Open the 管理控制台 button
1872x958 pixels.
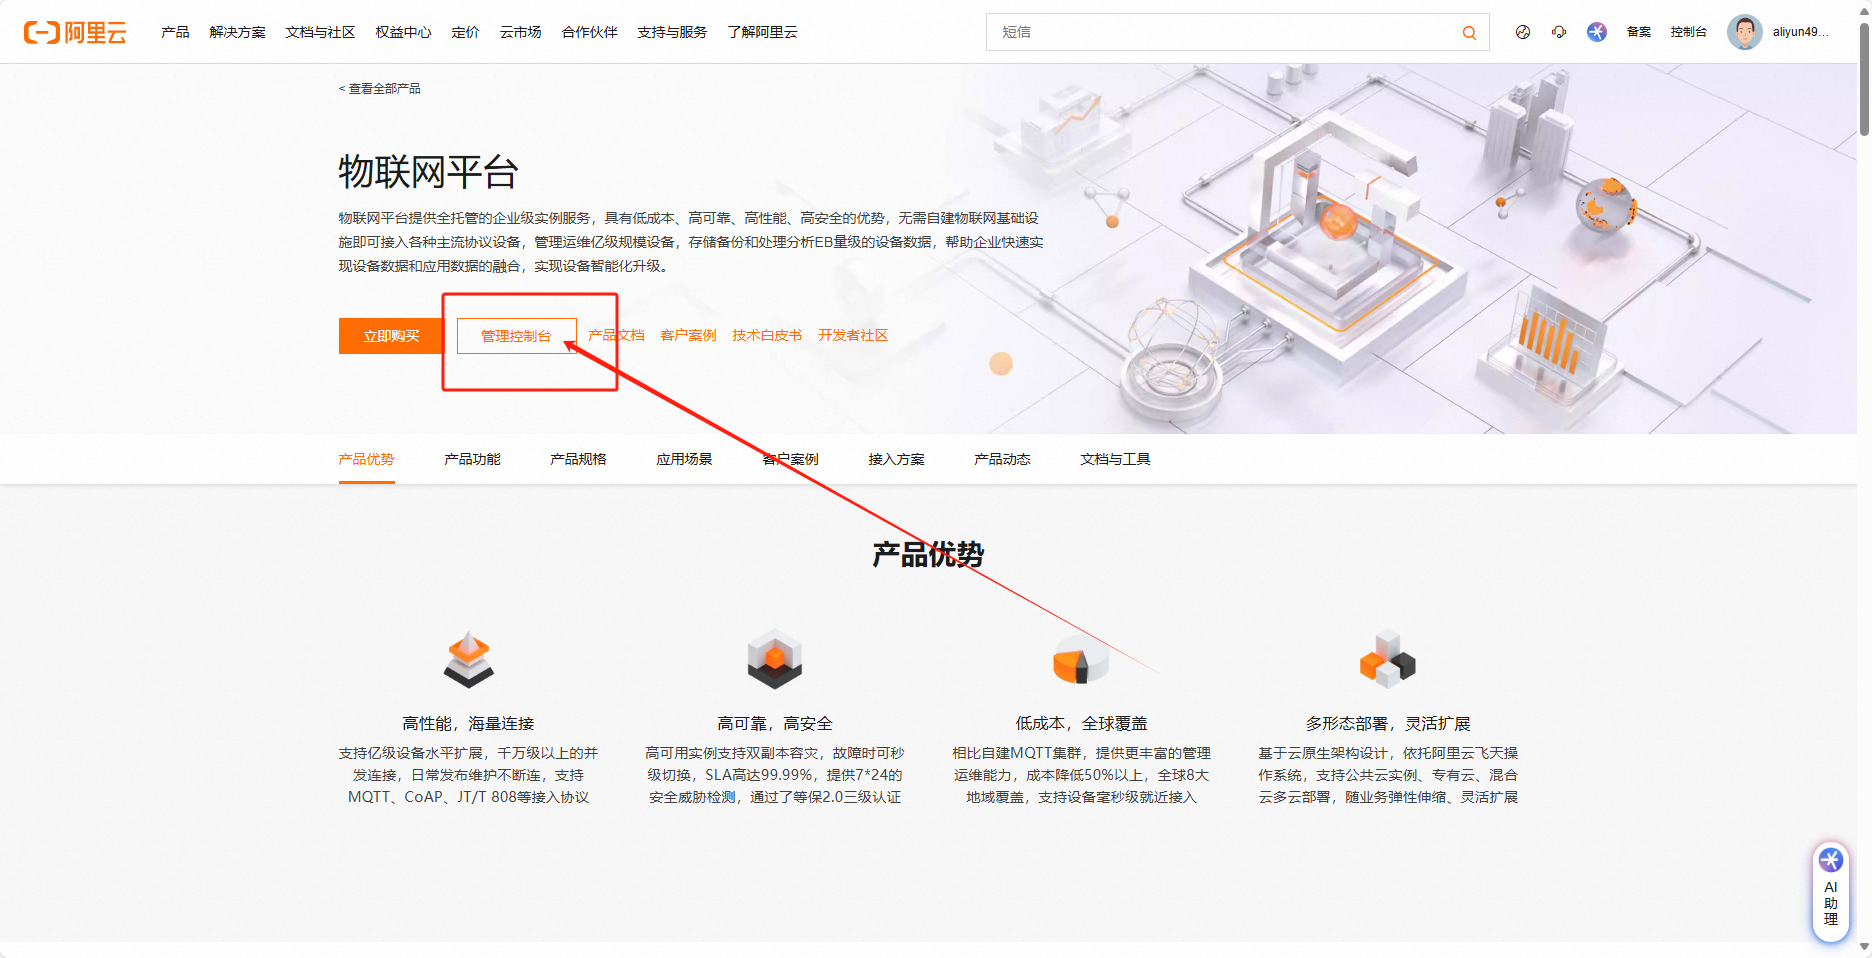pos(516,336)
